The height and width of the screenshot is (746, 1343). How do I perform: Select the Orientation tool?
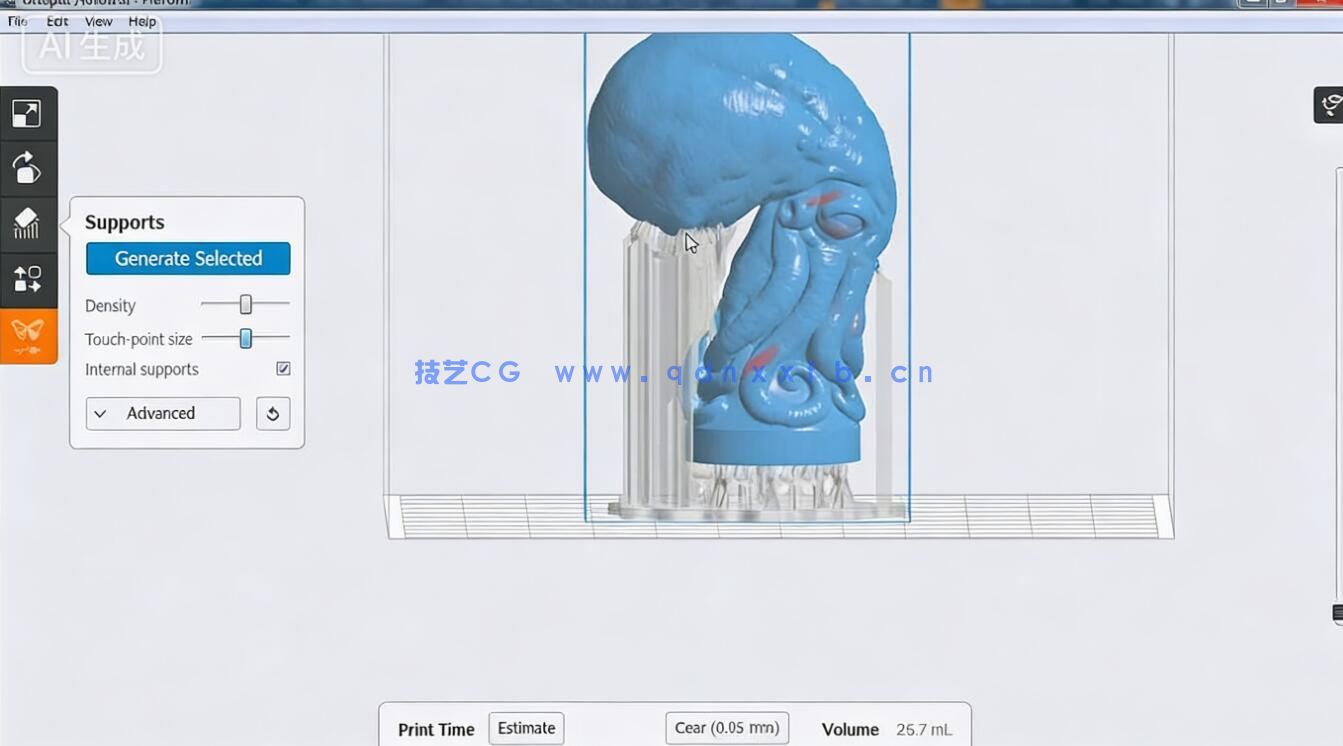pyautogui.click(x=27, y=168)
